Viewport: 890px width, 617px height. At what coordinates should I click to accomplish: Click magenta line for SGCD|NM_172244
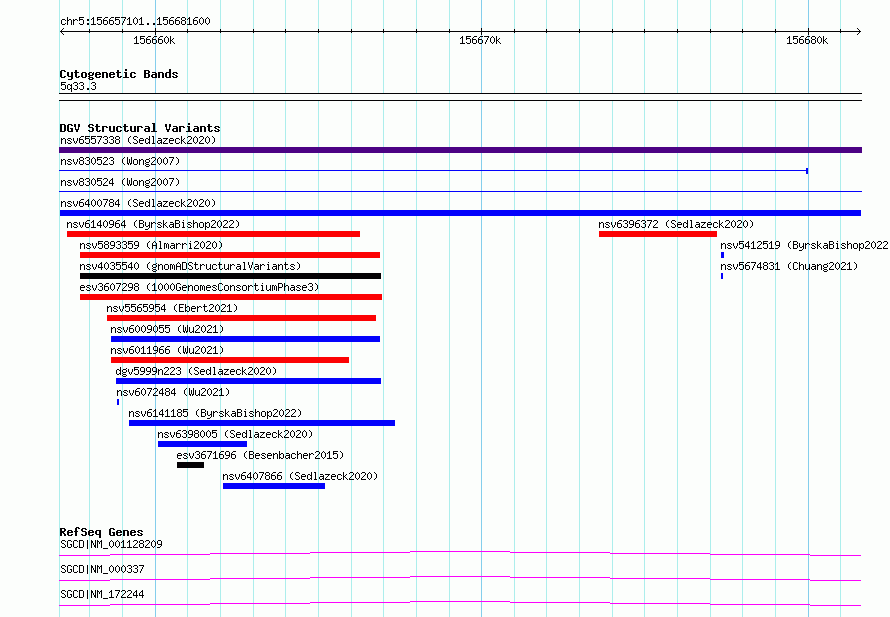coord(460,603)
